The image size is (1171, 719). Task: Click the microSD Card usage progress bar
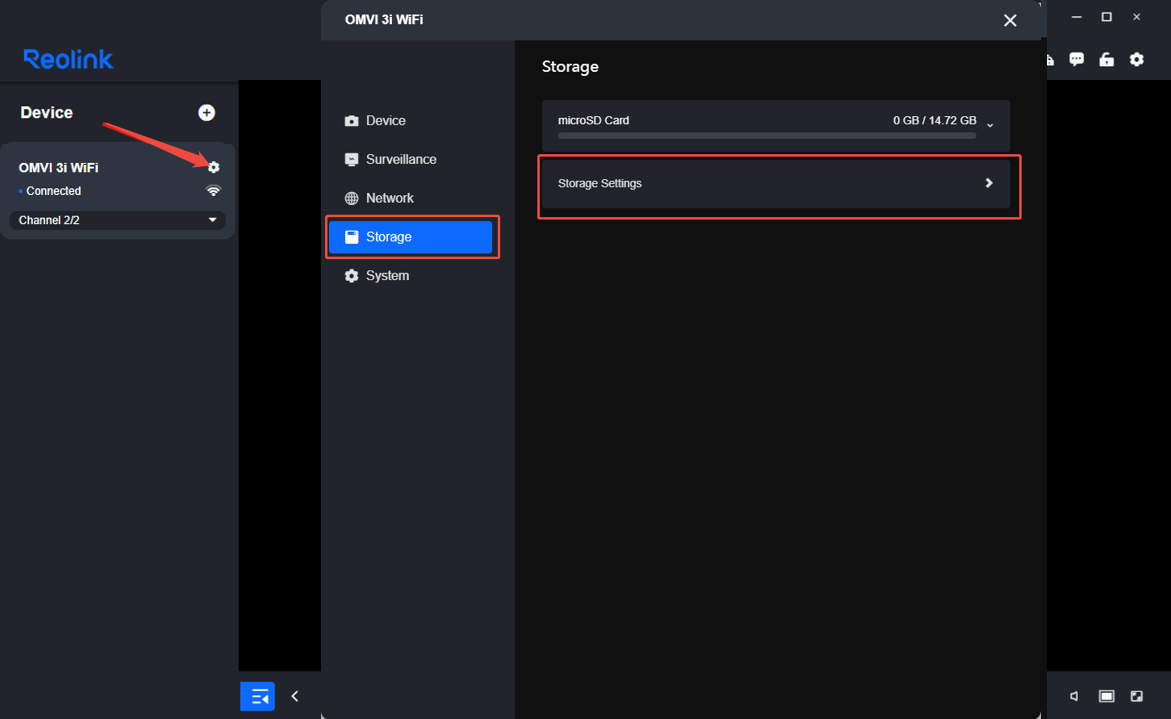767,136
